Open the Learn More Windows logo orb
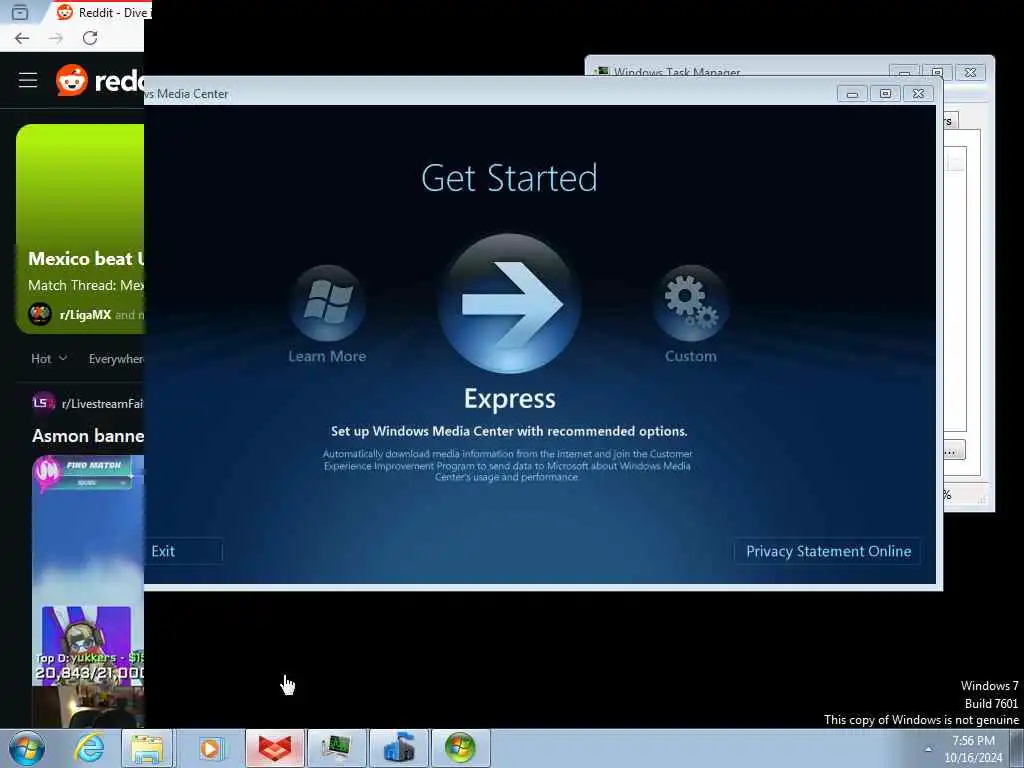This screenshot has width=1024, height=768. 327,303
